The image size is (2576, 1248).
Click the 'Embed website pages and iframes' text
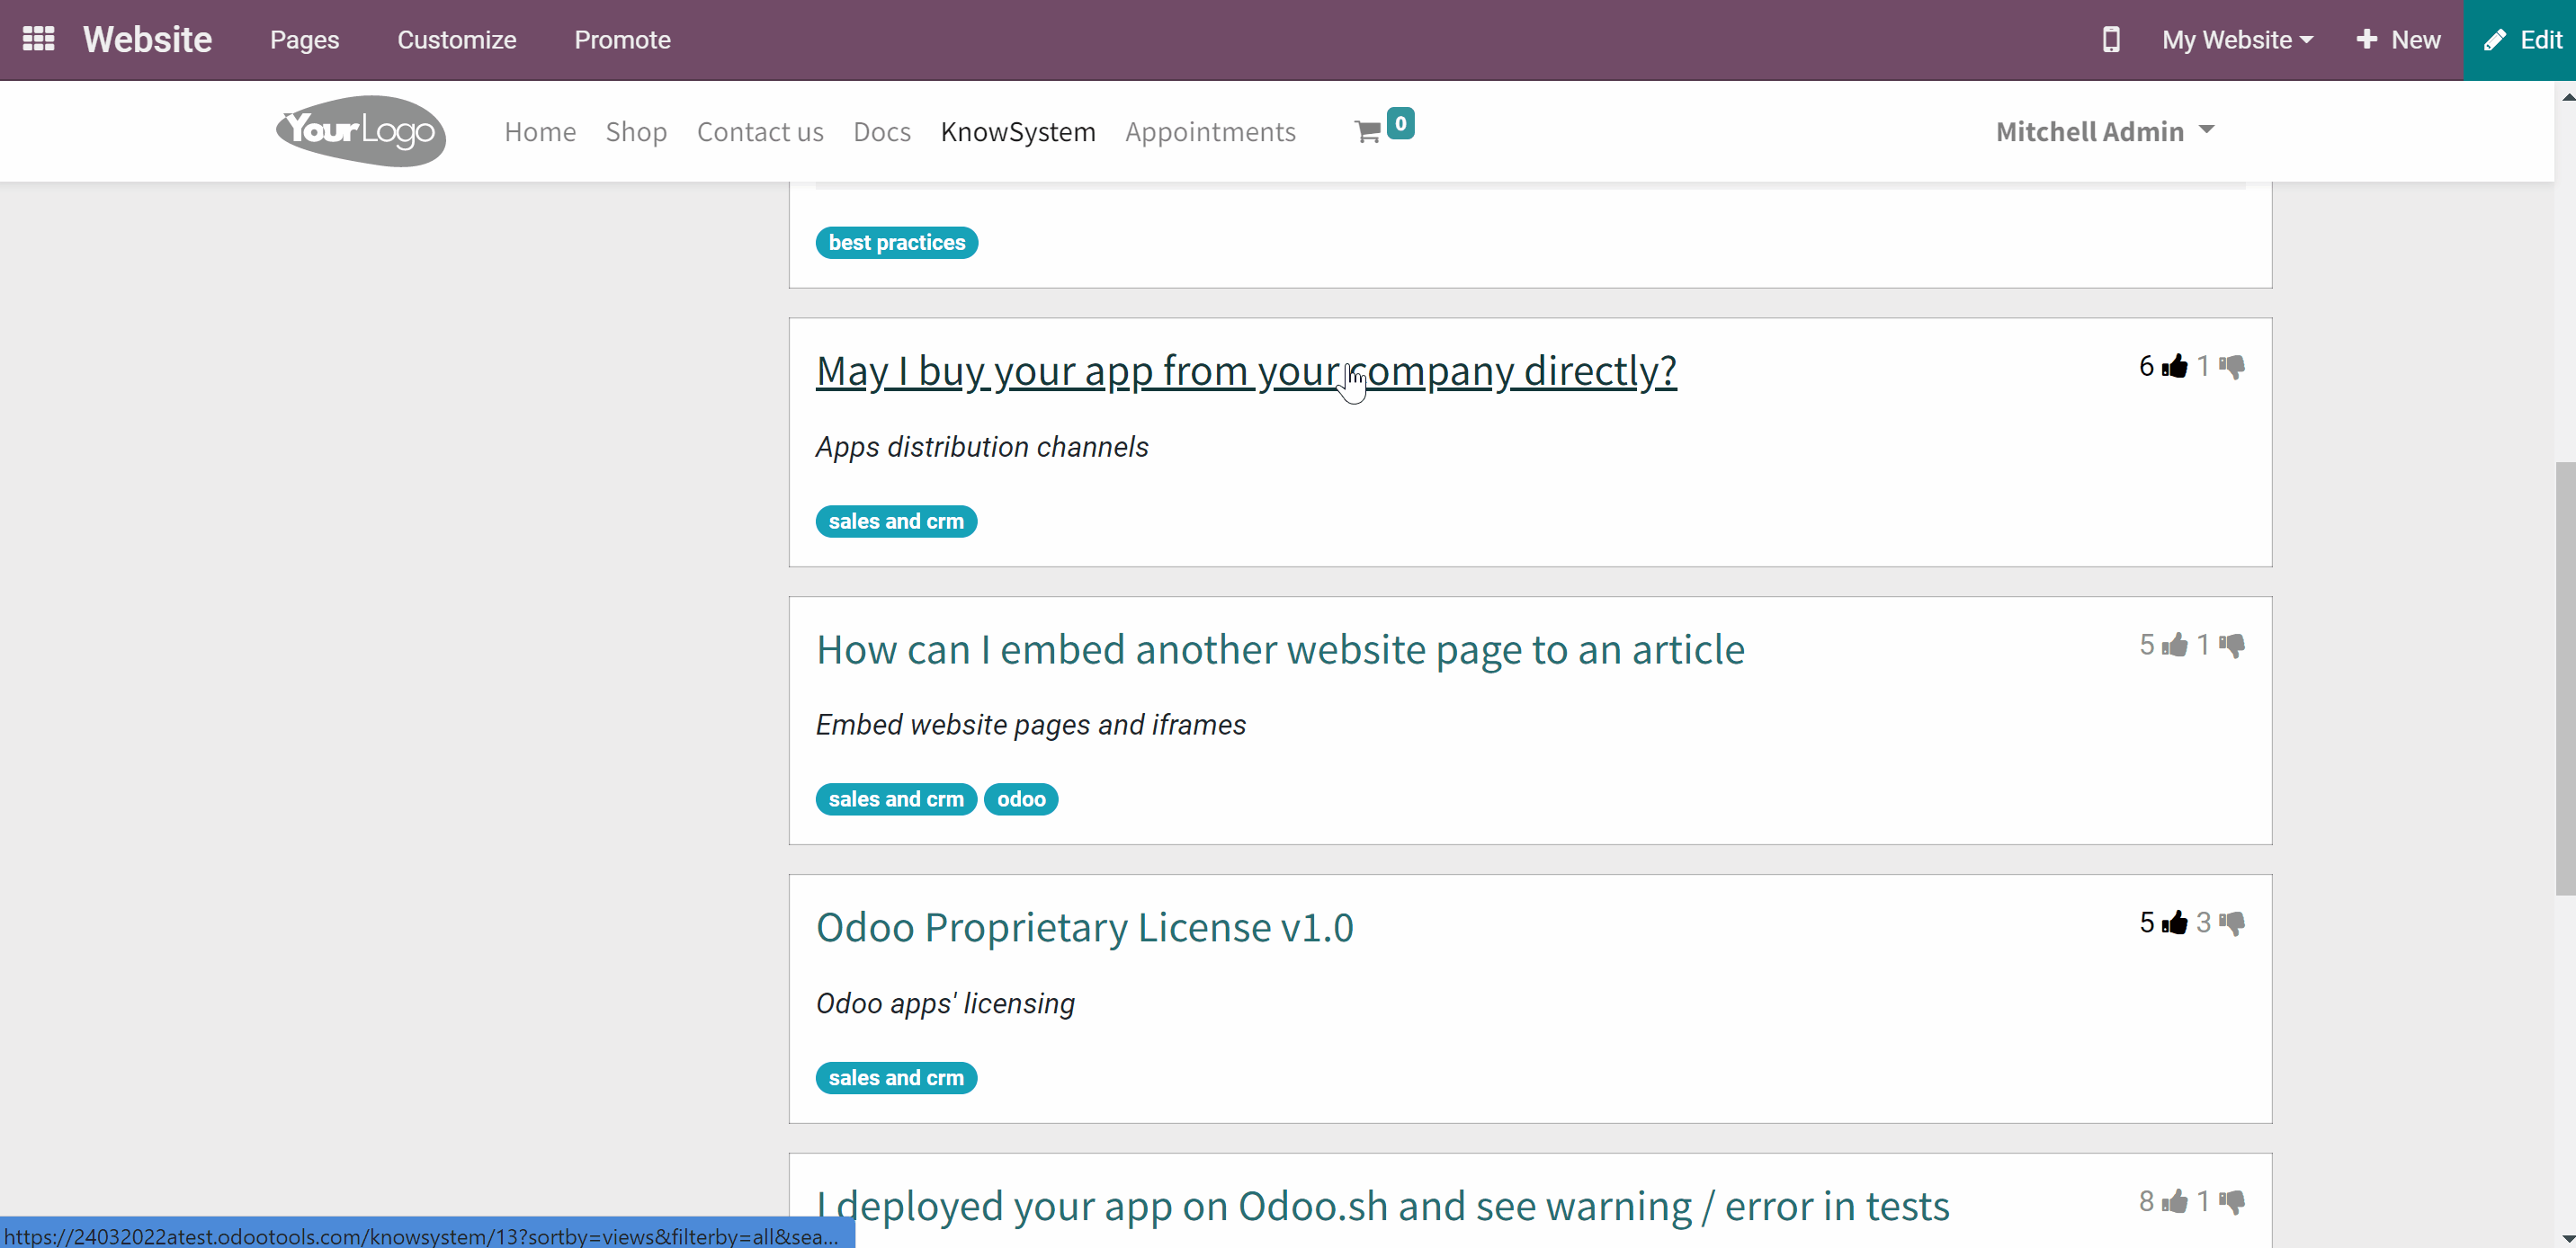pos(1031,725)
